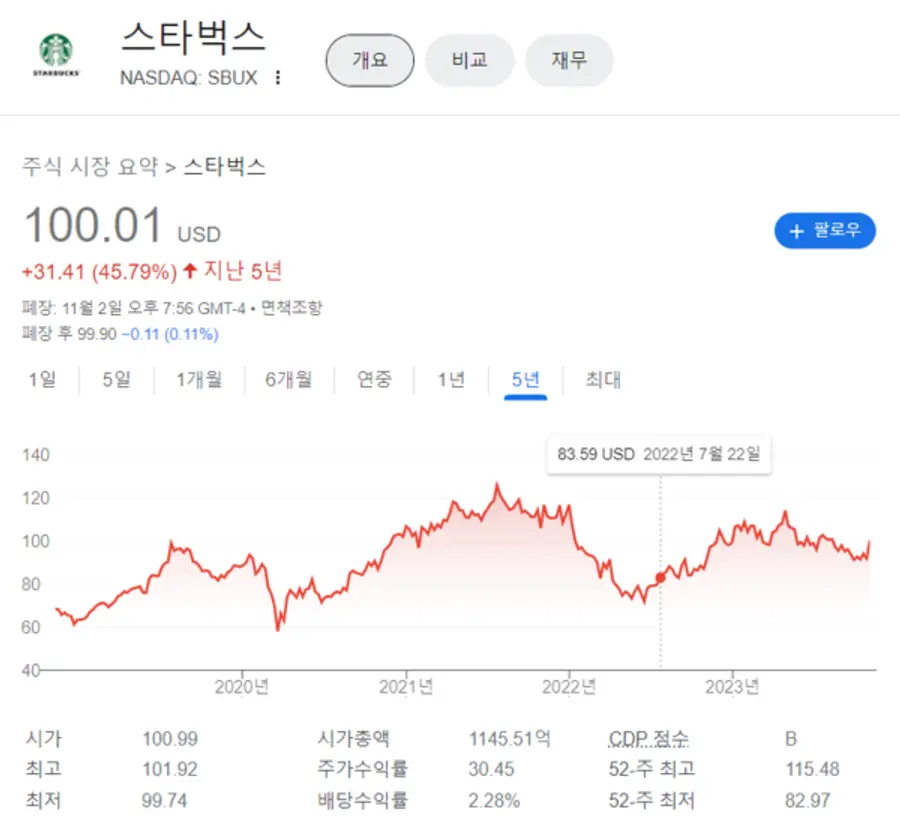The height and width of the screenshot is (816, 900).
Task: Click the 시가 value 100.99
Action: pos(170,739)
